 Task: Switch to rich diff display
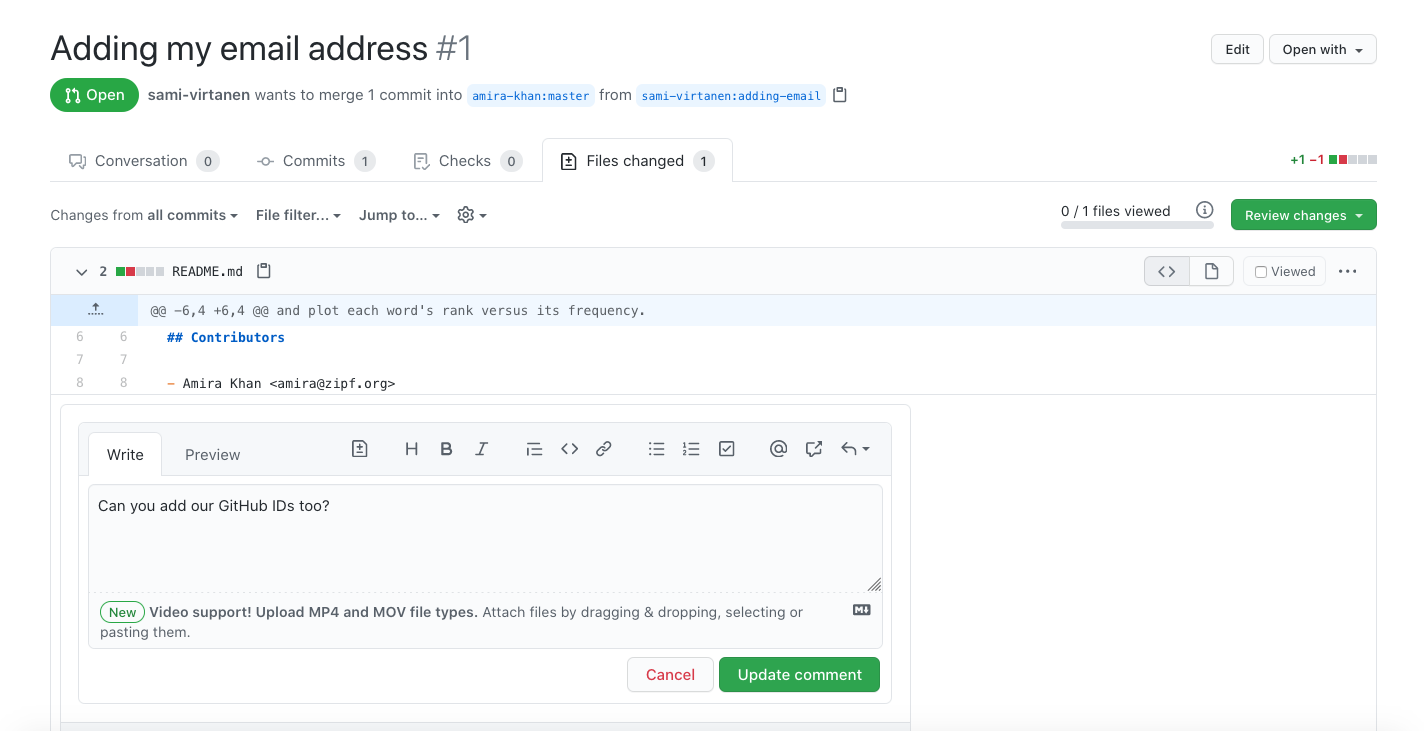1211,271
